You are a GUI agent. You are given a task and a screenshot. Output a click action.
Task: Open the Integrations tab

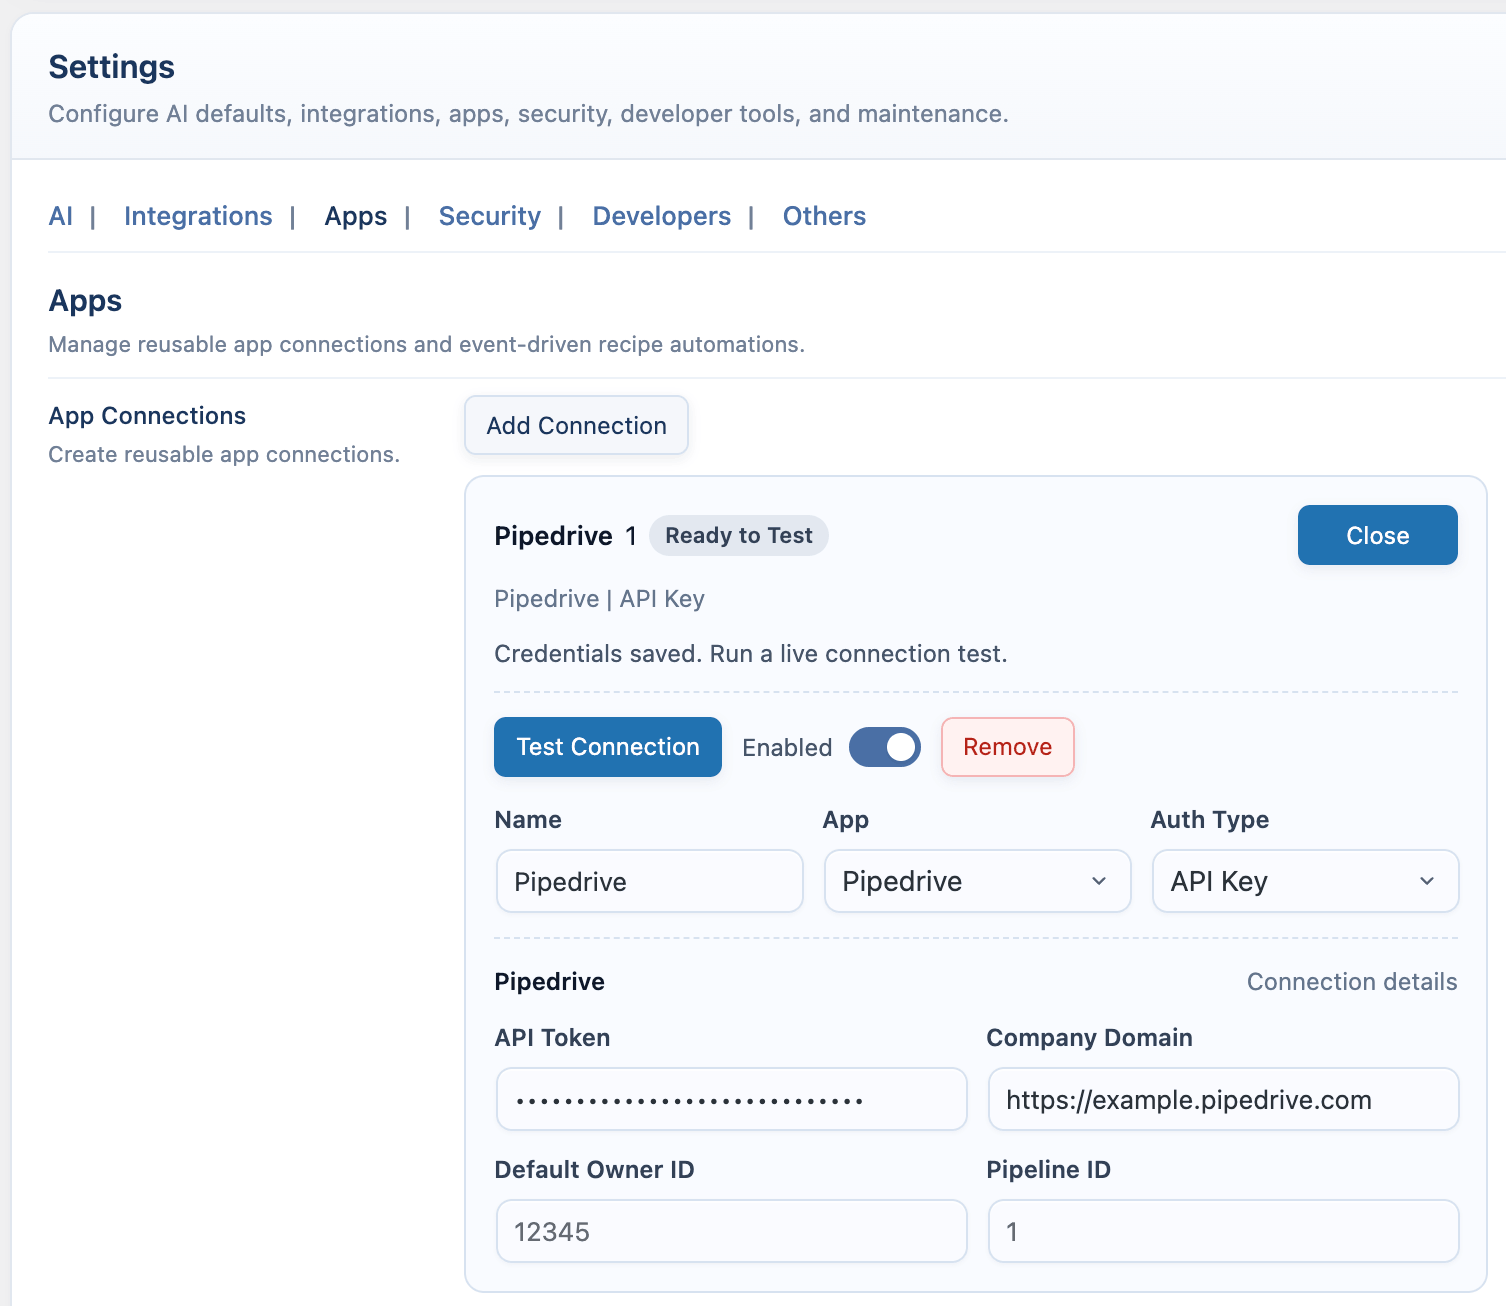tap(198, 216)
